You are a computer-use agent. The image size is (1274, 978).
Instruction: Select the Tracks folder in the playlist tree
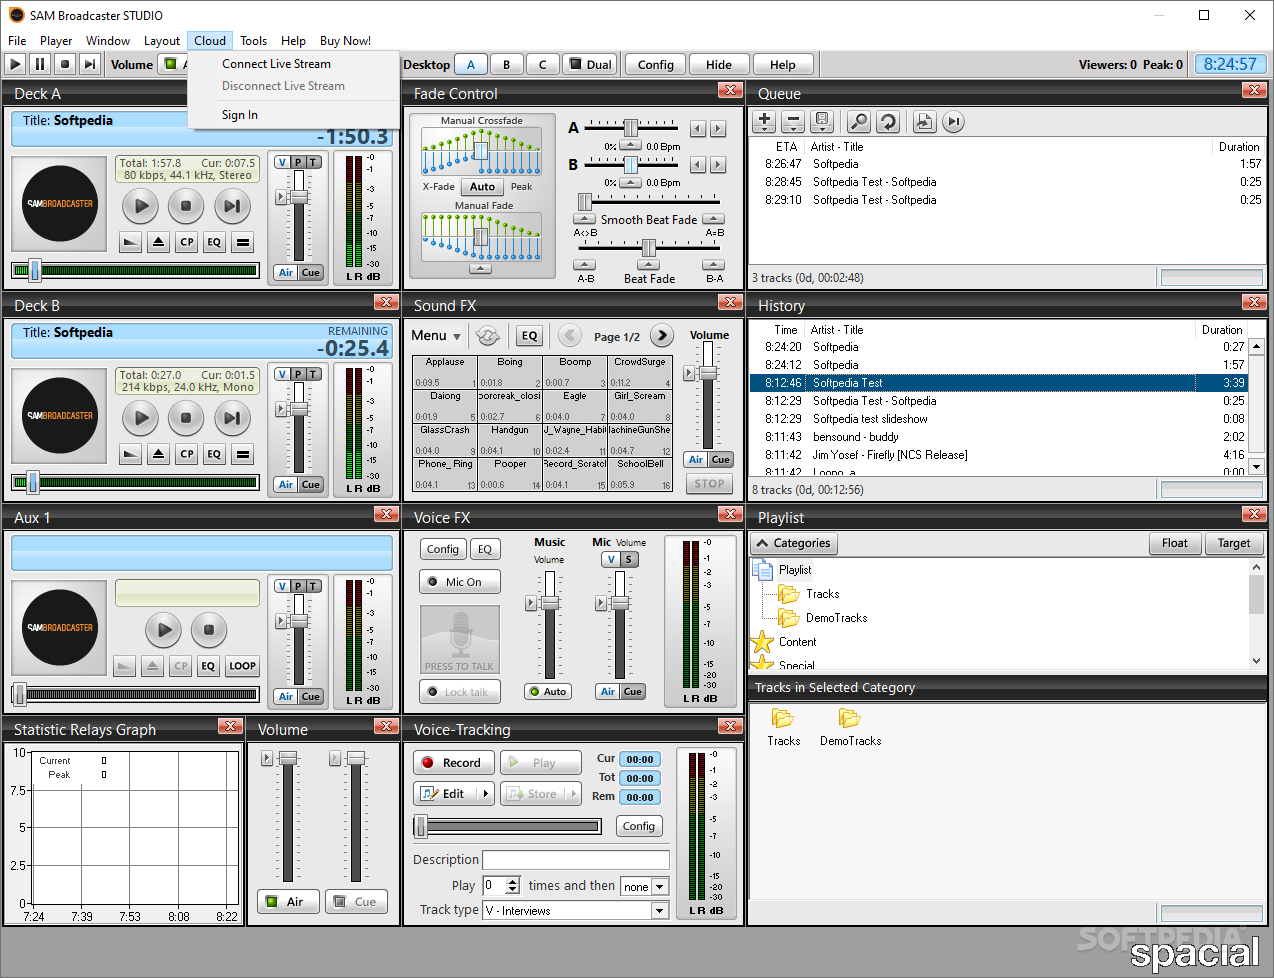pyautogui.click(x=822, y=594)
